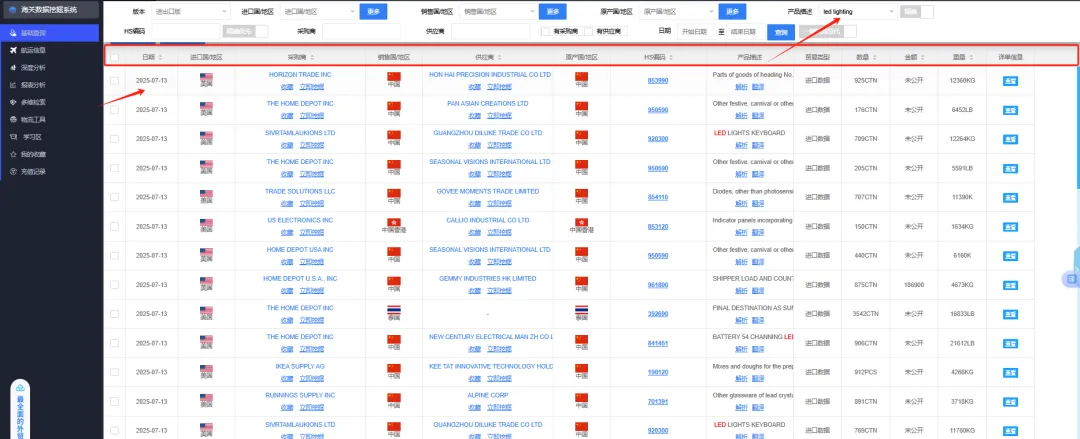
Task: Click 查看 for the 925CTN row
Action: click(x=1010, y=81)
